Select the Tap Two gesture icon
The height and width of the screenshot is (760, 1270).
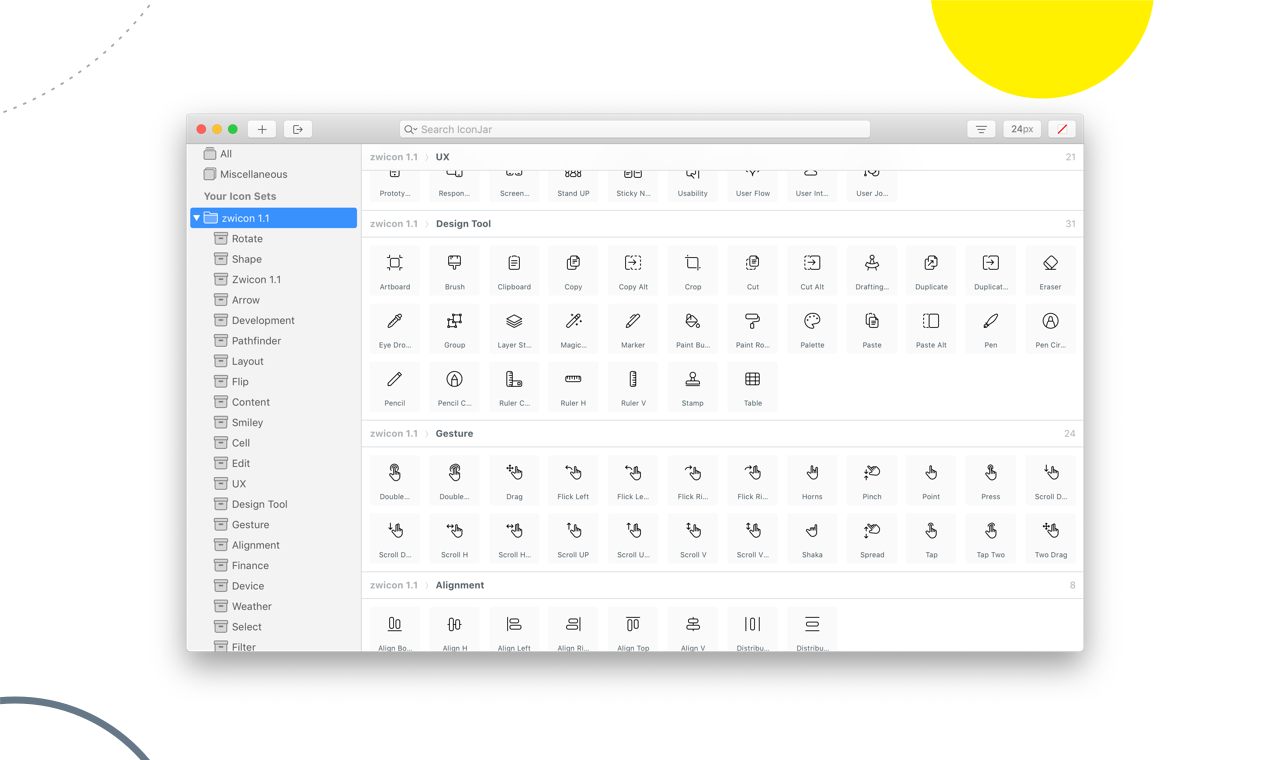pyautogui.click(x=990, y=537)
